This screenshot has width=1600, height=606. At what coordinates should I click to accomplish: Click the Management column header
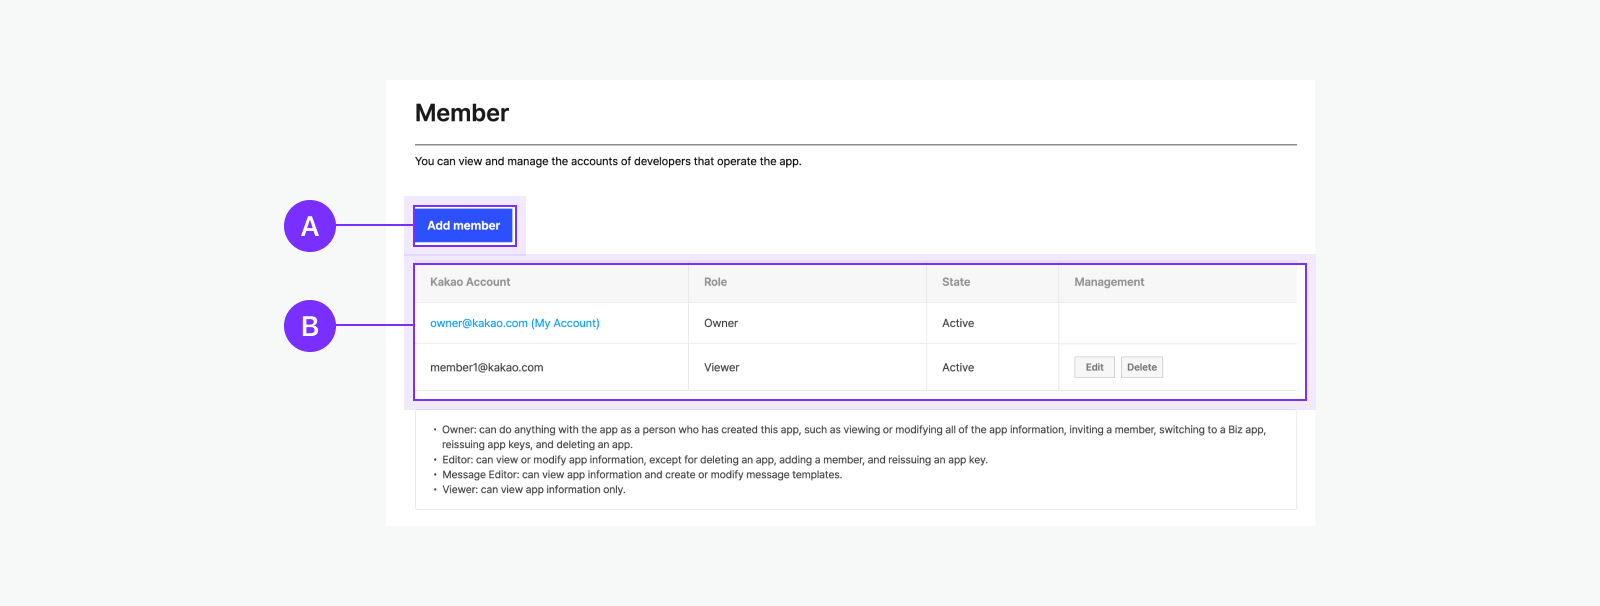click(x=1109, y=282)
